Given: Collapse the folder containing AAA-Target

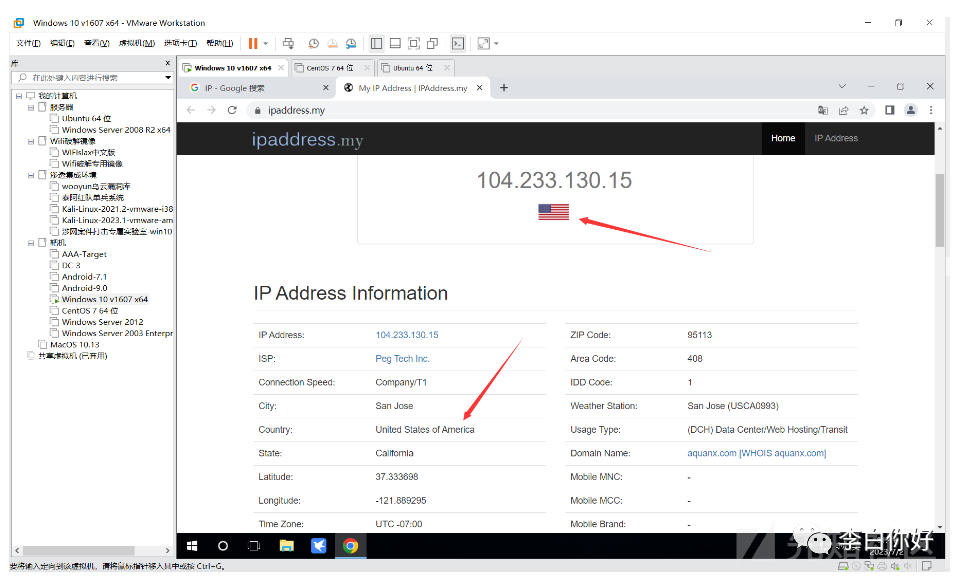Looking at the screenshot, I should 30,243.
